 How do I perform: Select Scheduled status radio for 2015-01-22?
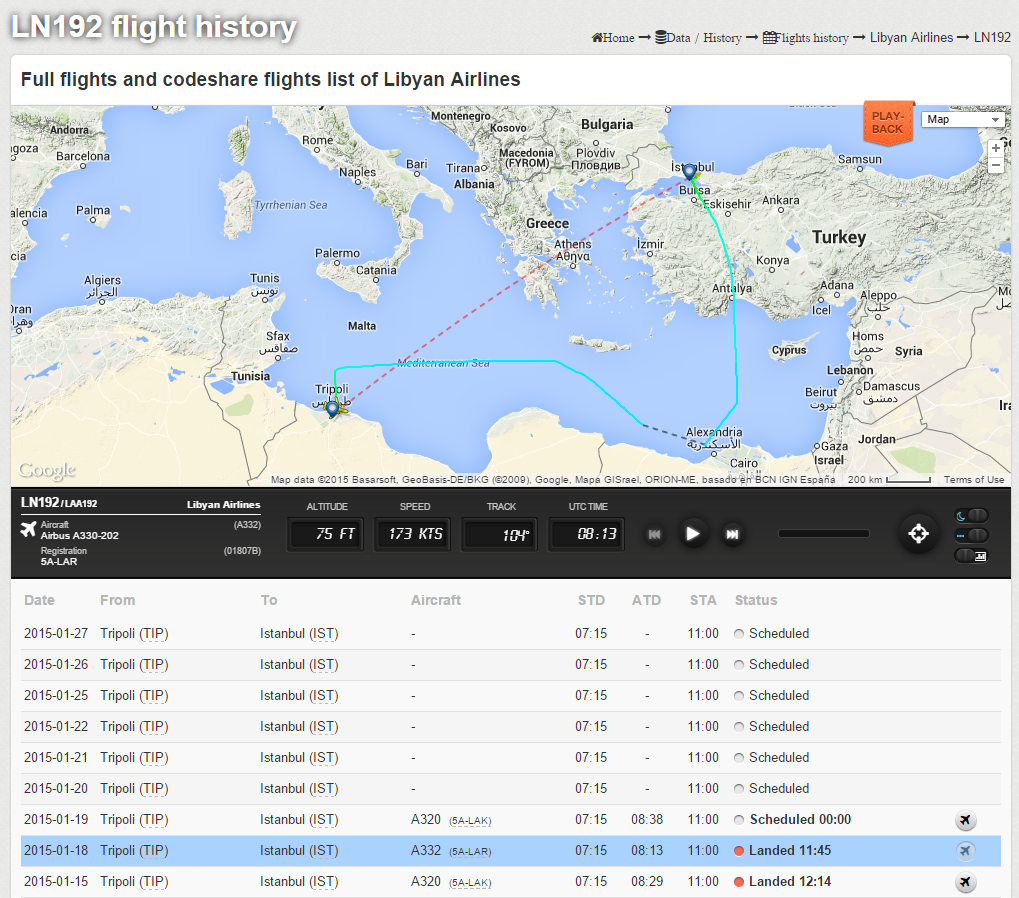[739, 727]
